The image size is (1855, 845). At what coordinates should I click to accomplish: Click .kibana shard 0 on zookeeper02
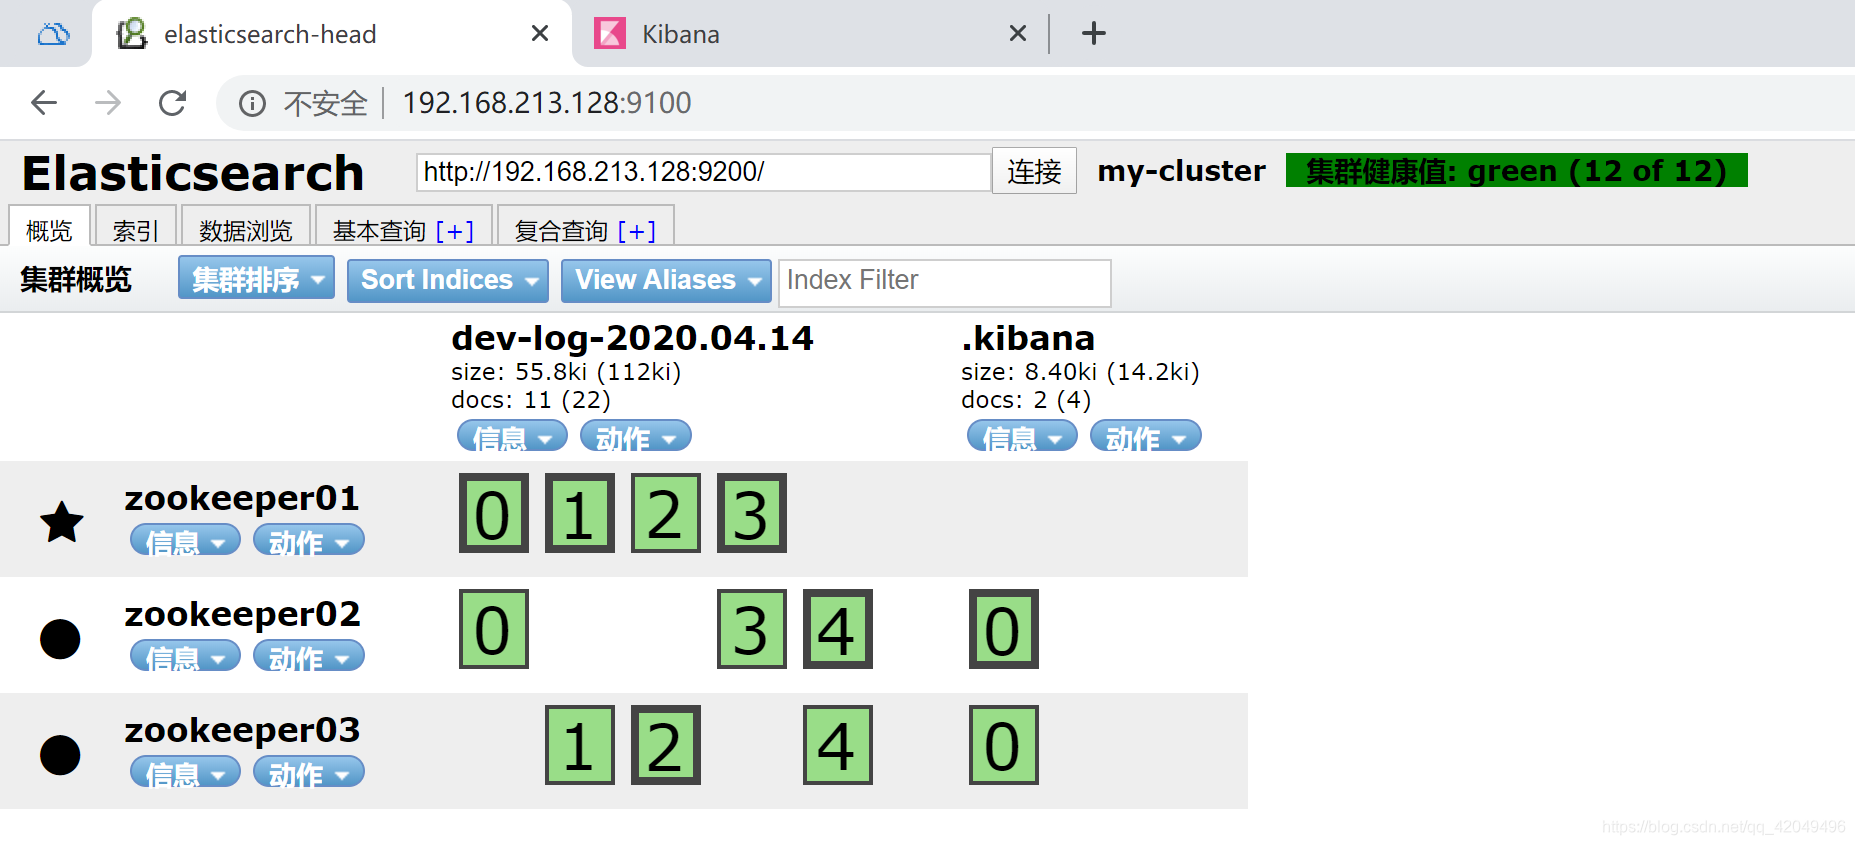coord(1004,629)
